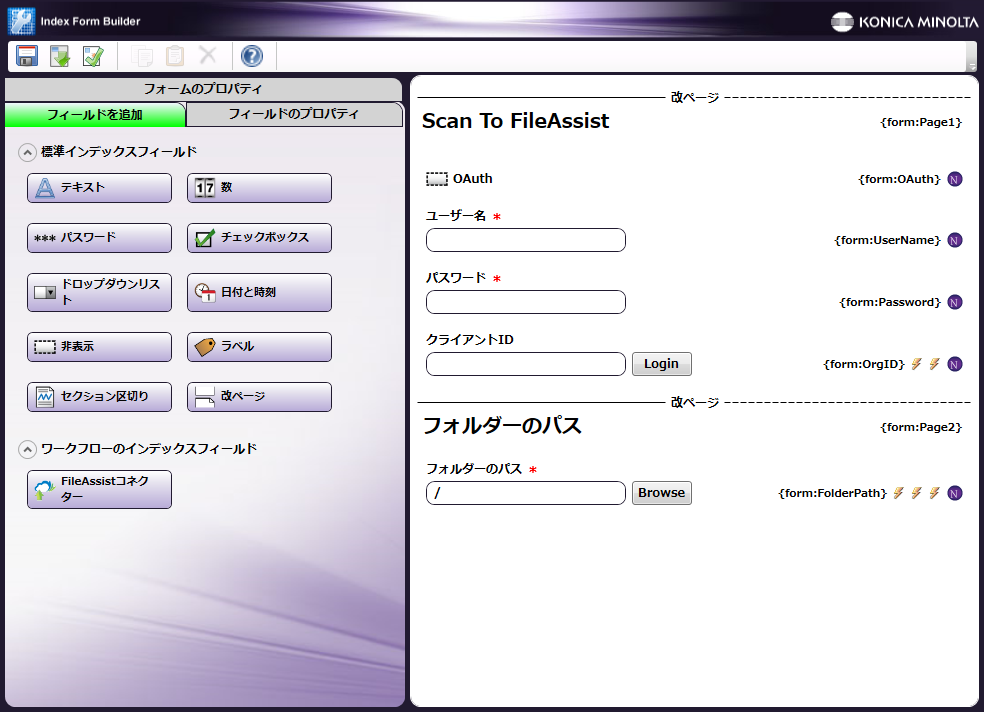This screenshot has height=712, width=984.
Task: Click the {form:OrgID} tag
Action: 864,364
